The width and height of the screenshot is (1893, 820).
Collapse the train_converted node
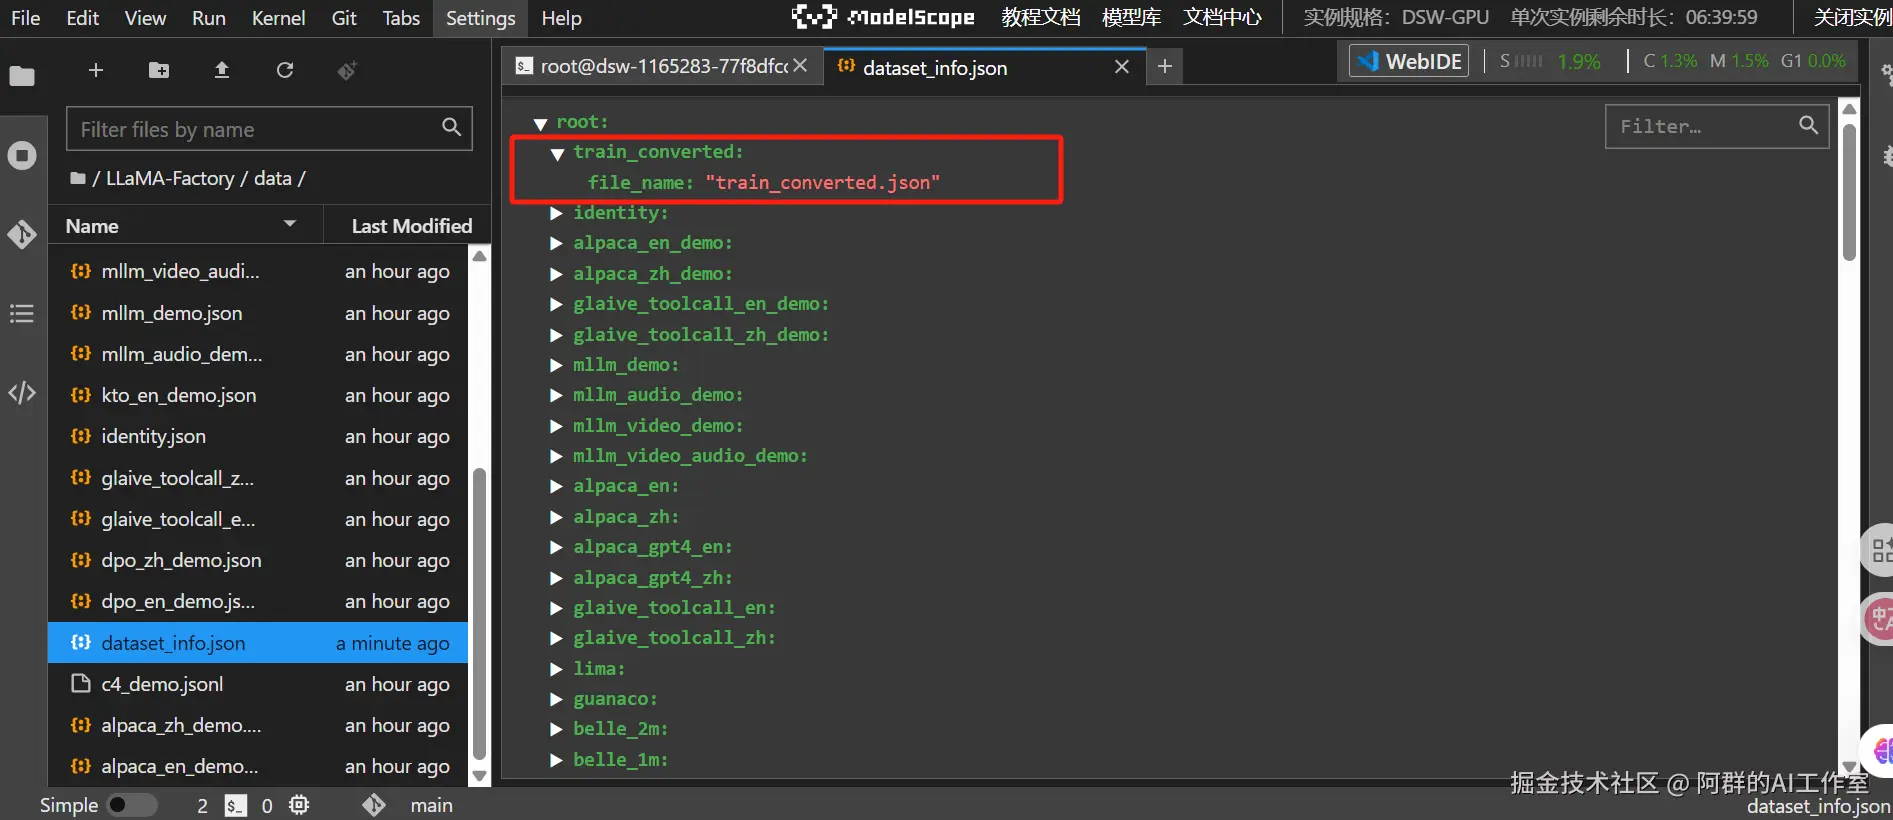coord(558,153)
